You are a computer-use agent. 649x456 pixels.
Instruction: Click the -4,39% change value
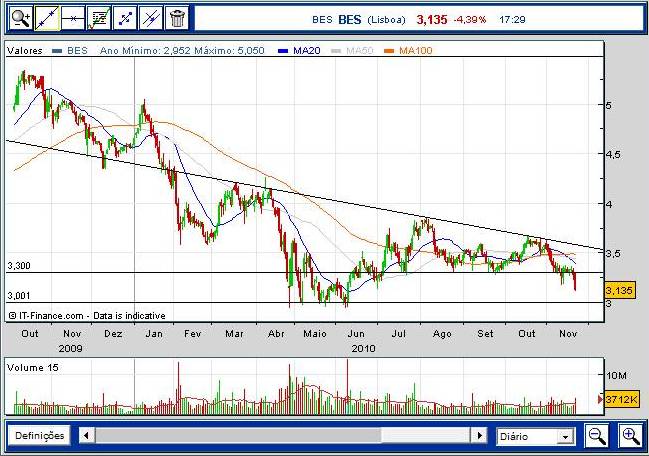[x=469, y=19]
